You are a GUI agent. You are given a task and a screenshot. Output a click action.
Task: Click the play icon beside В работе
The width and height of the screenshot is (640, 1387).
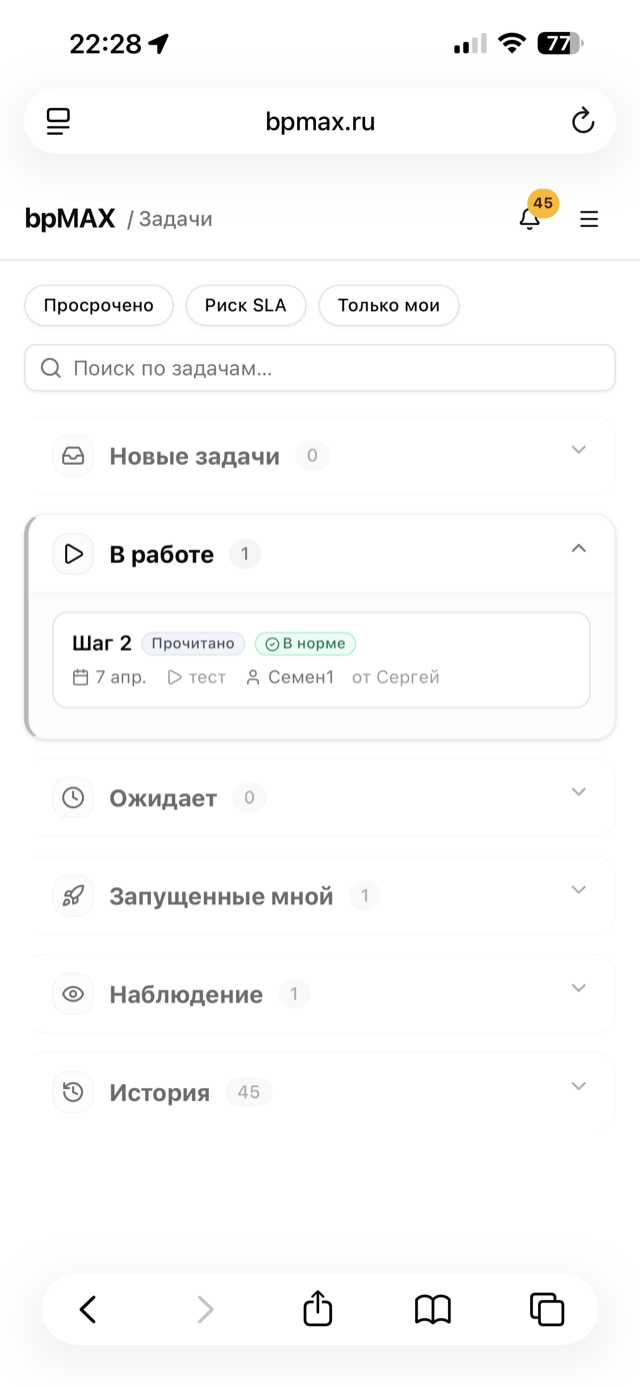[x=73, y=553]
